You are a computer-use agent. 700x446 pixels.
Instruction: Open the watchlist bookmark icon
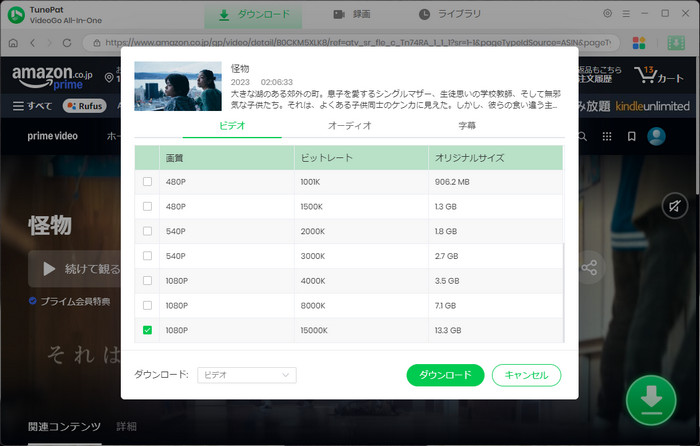pyautogui.click(x=631, y=136)
